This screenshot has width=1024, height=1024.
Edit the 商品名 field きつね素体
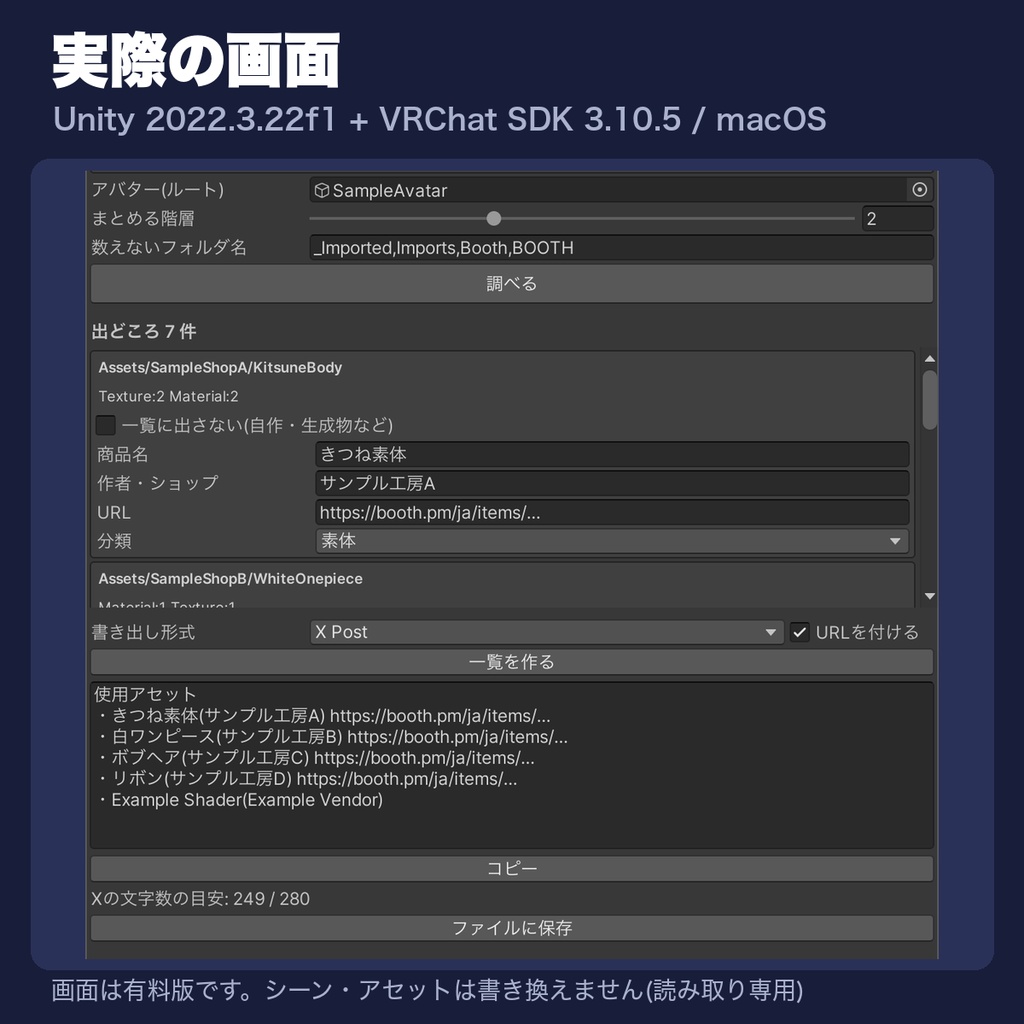click(612, 454)
